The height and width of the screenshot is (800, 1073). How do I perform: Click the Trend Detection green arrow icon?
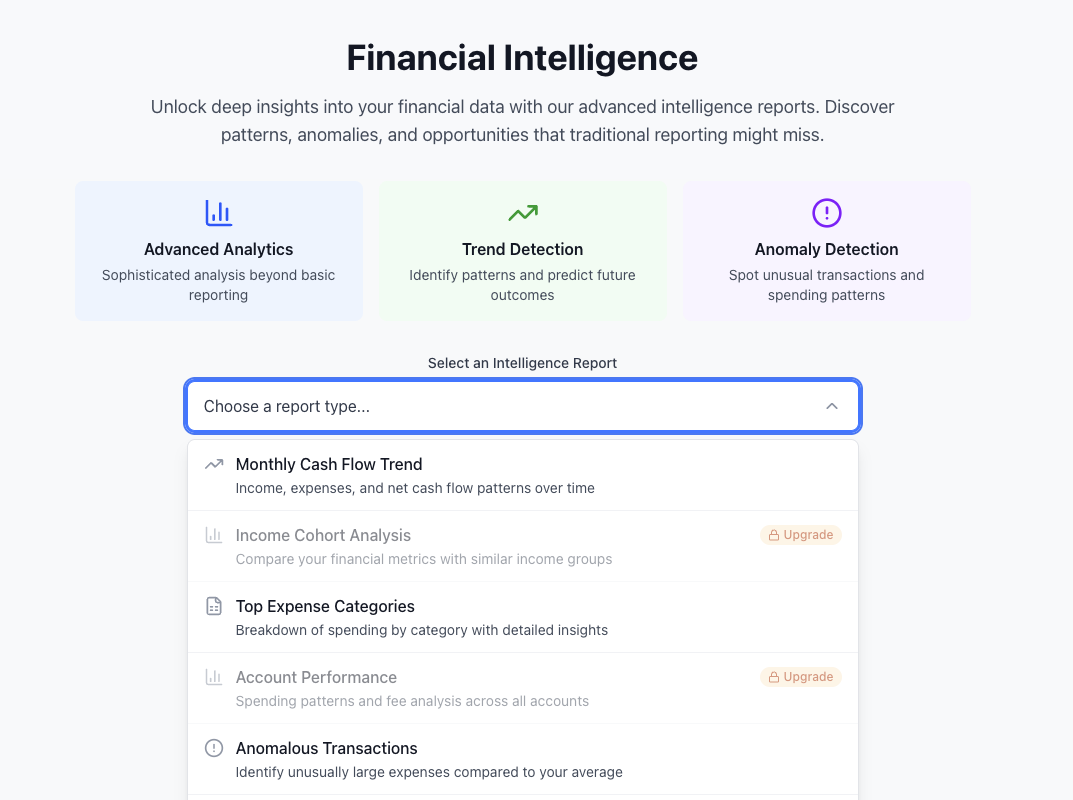522,212
